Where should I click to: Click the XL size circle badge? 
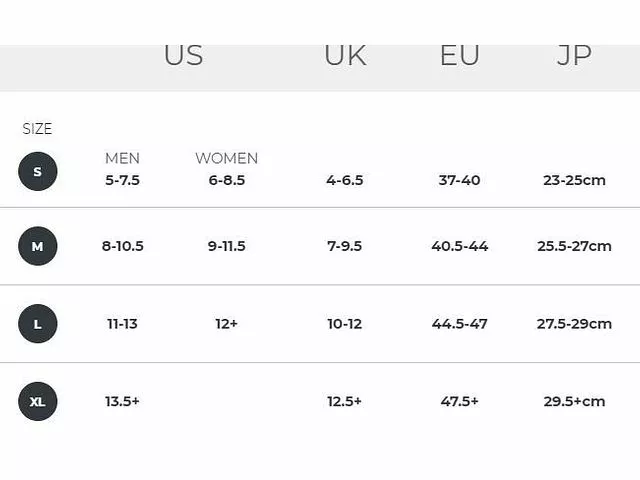coord(38,401)
